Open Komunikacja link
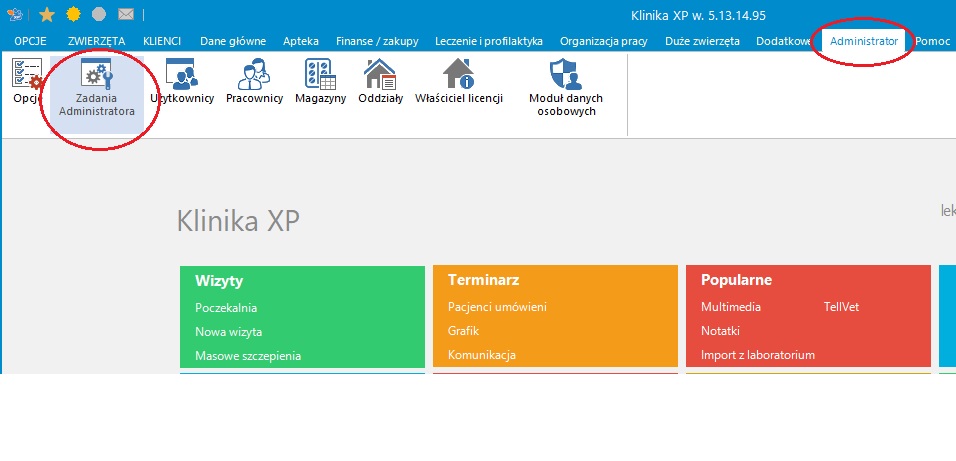This screenshot has width=956, height=461. (482, 355)
